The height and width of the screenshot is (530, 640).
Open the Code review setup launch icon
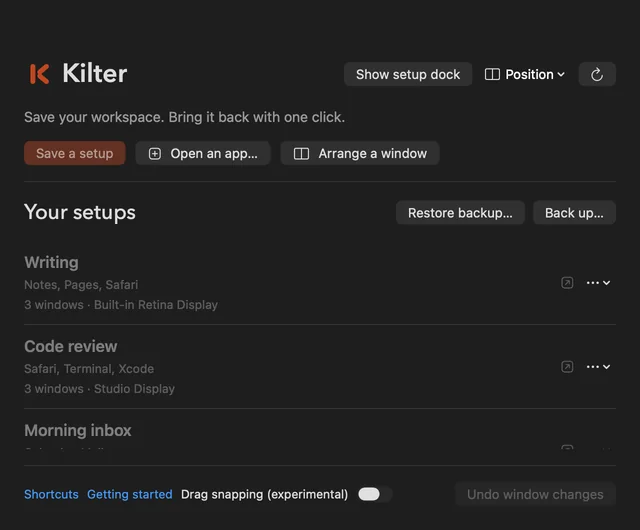pyautogui.click(x=567, y=367)
